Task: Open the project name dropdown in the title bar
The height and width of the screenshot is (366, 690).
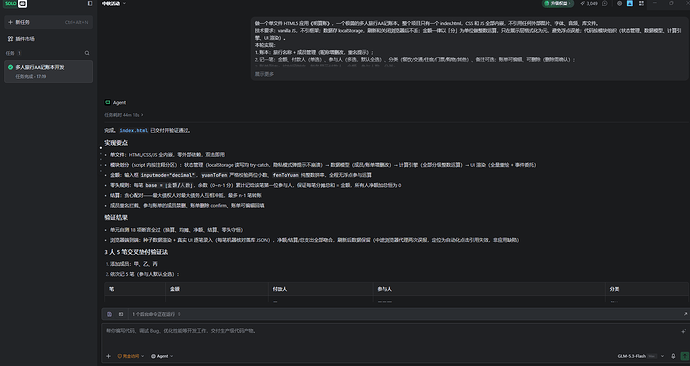Action: [114, 4]
